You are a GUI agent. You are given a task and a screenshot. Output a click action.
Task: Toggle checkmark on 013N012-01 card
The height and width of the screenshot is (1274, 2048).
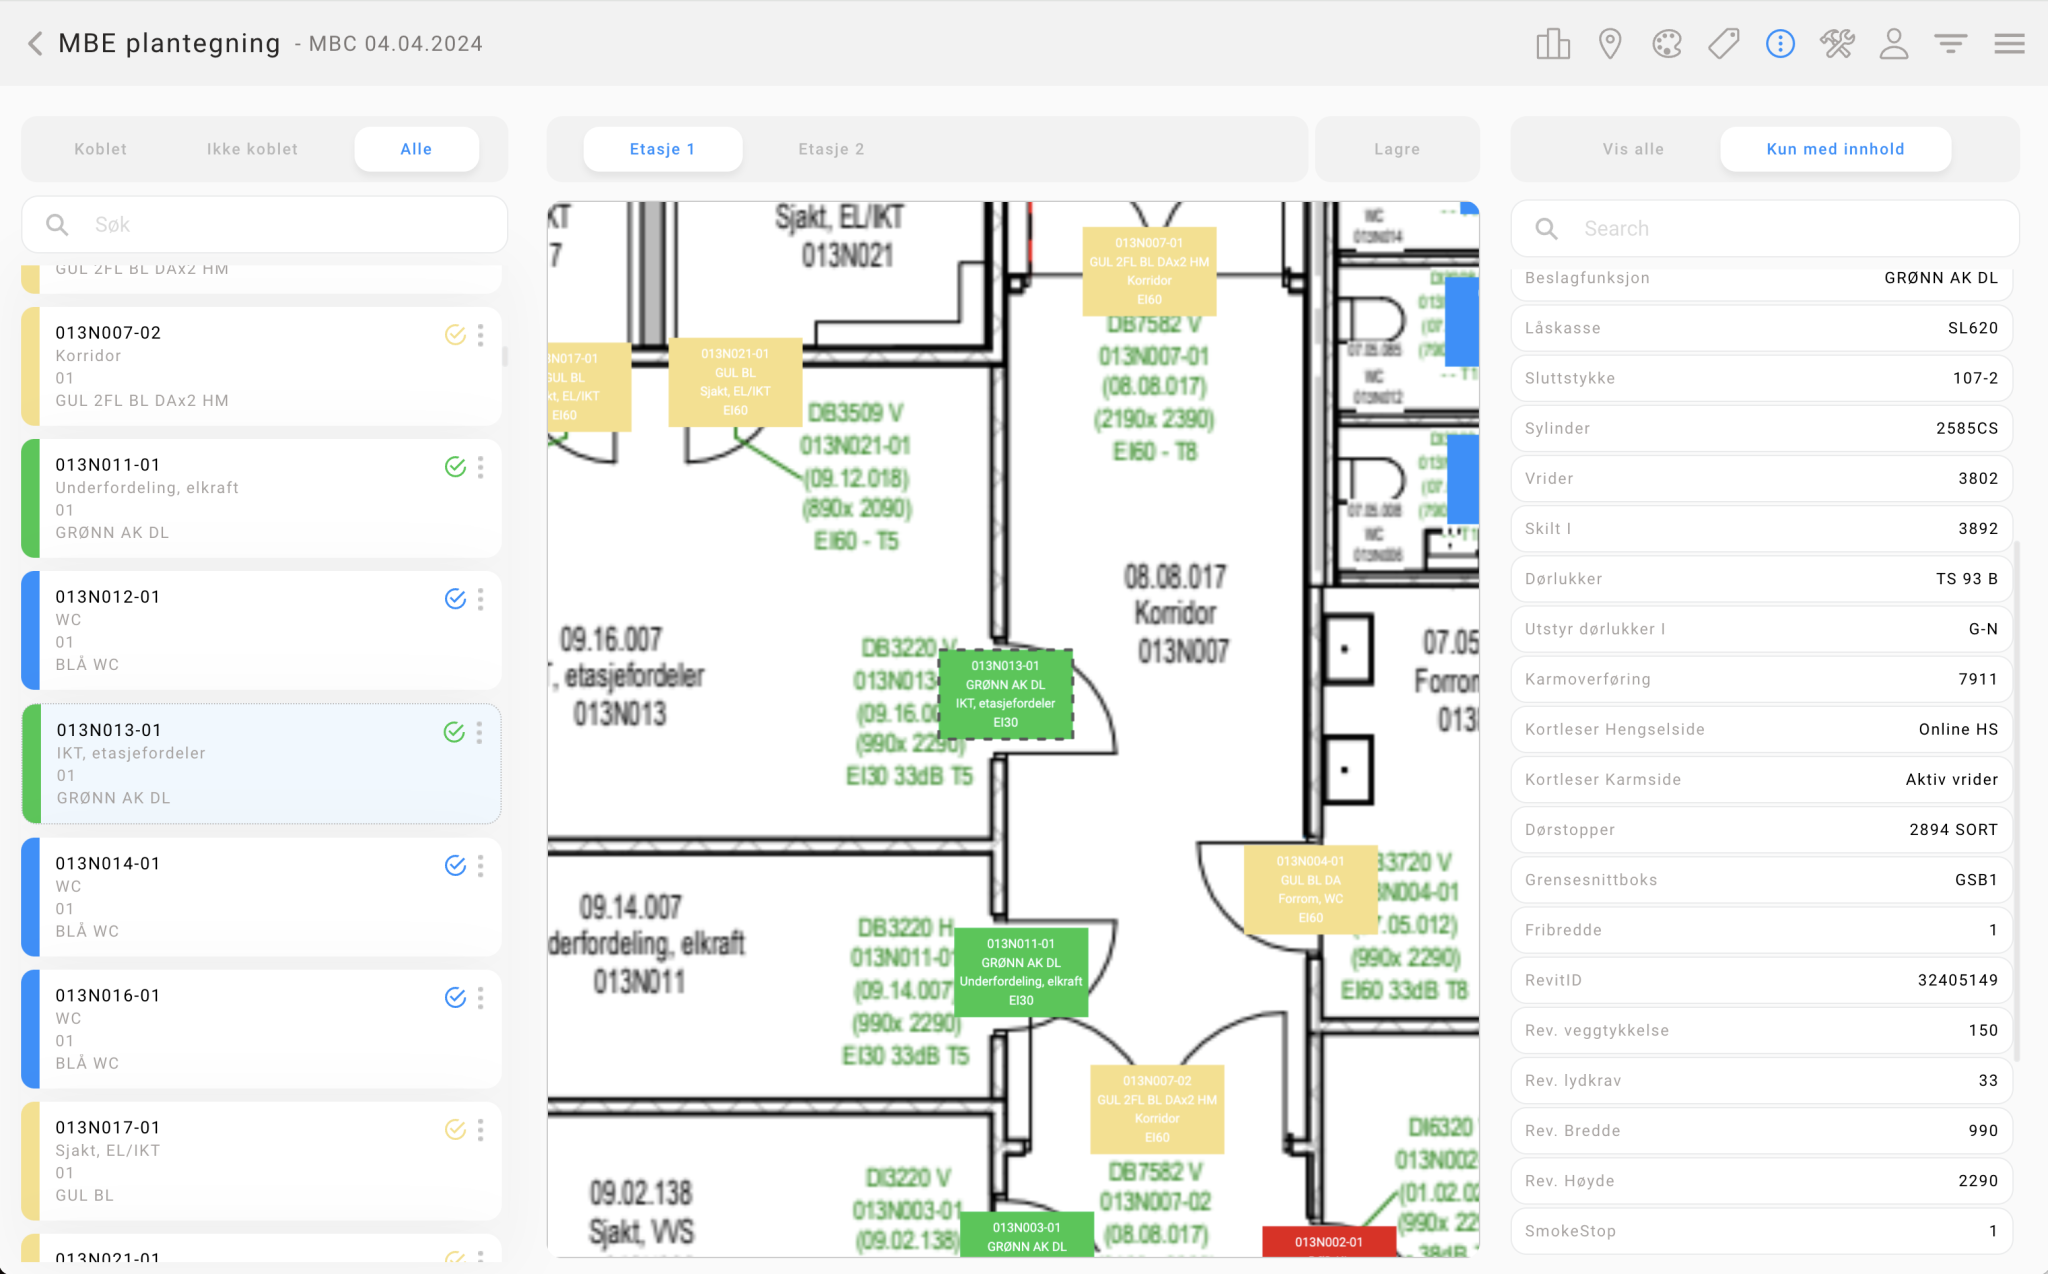click(x=455, y=599)
